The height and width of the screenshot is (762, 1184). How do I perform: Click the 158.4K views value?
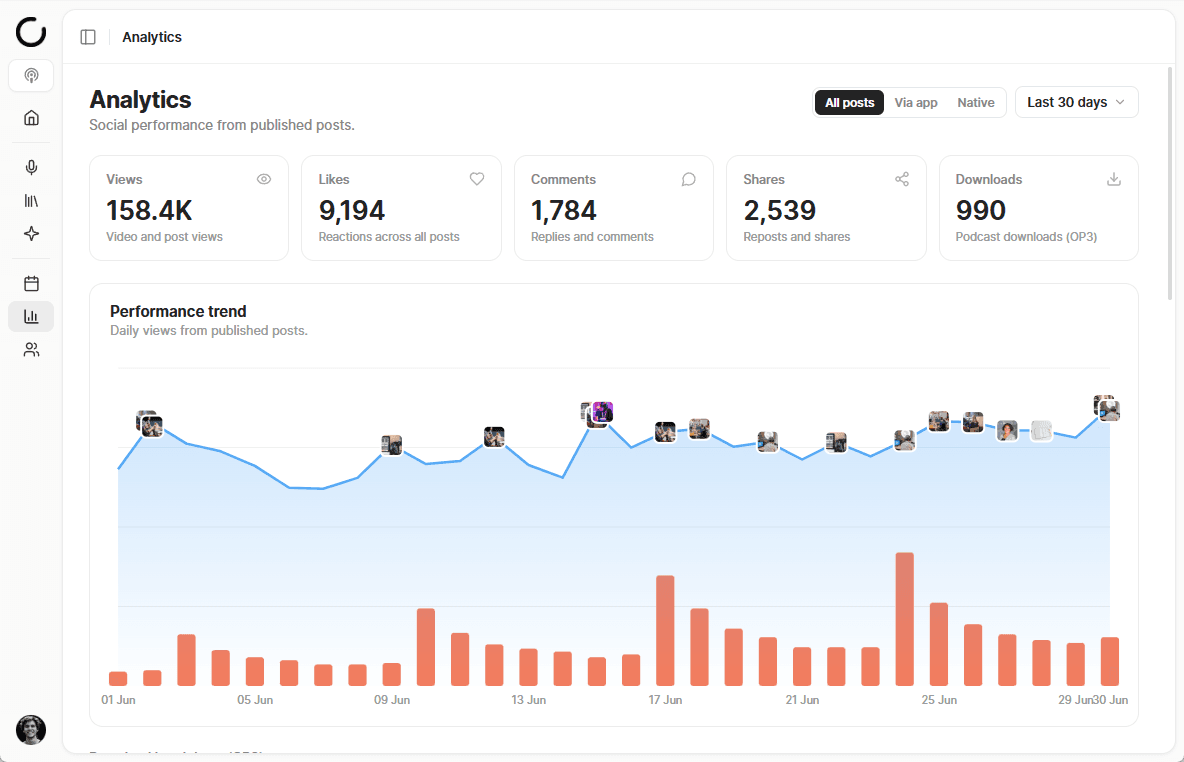pos(149,211)
